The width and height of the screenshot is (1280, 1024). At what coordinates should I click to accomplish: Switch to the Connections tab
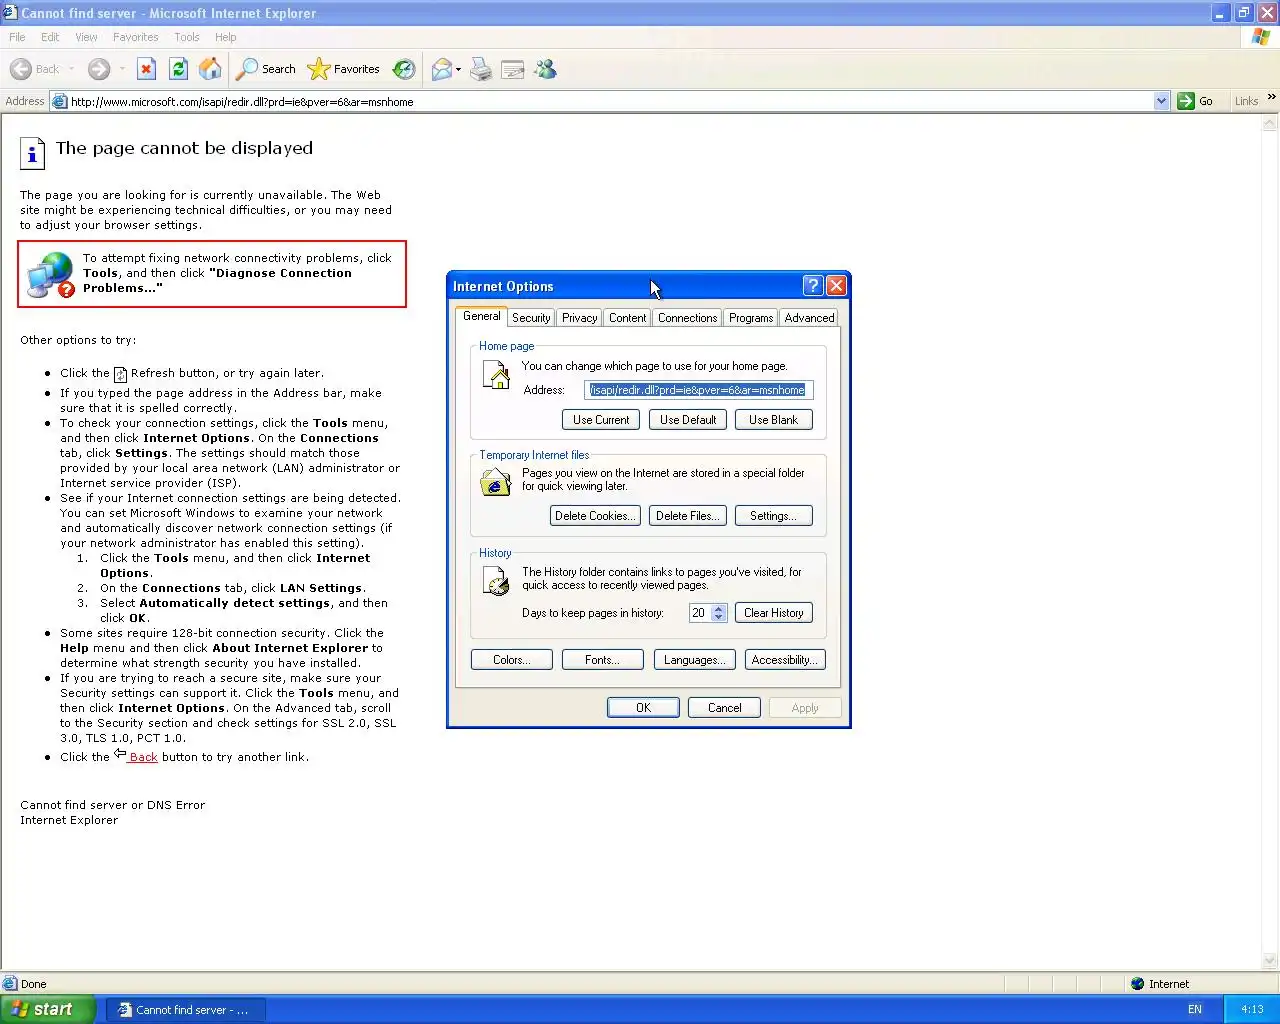(687, 318)
